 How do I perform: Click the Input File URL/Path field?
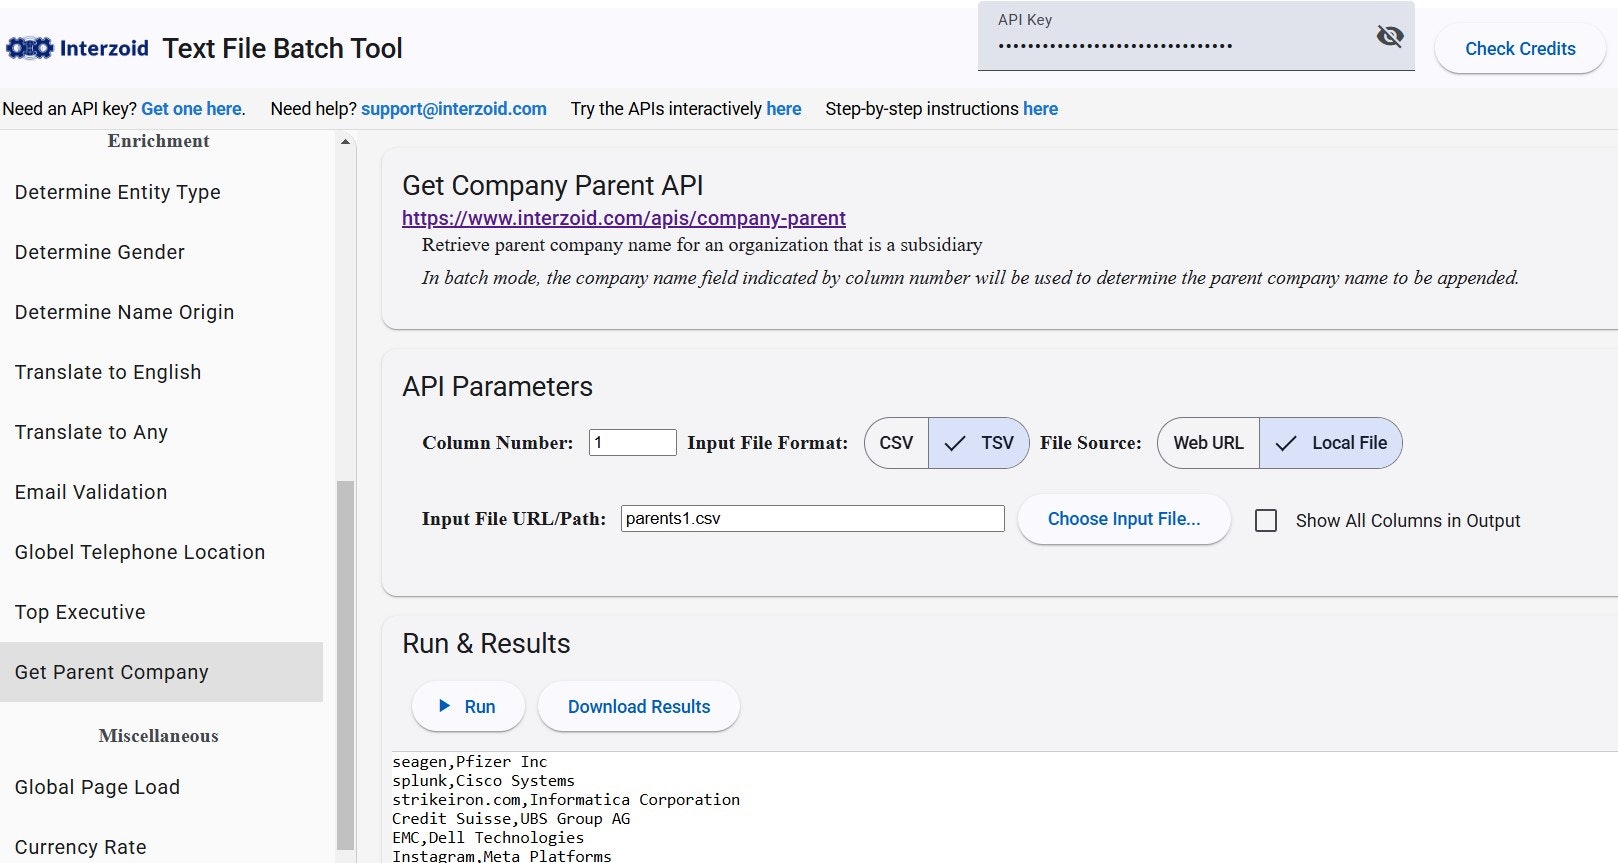[812, 518]
